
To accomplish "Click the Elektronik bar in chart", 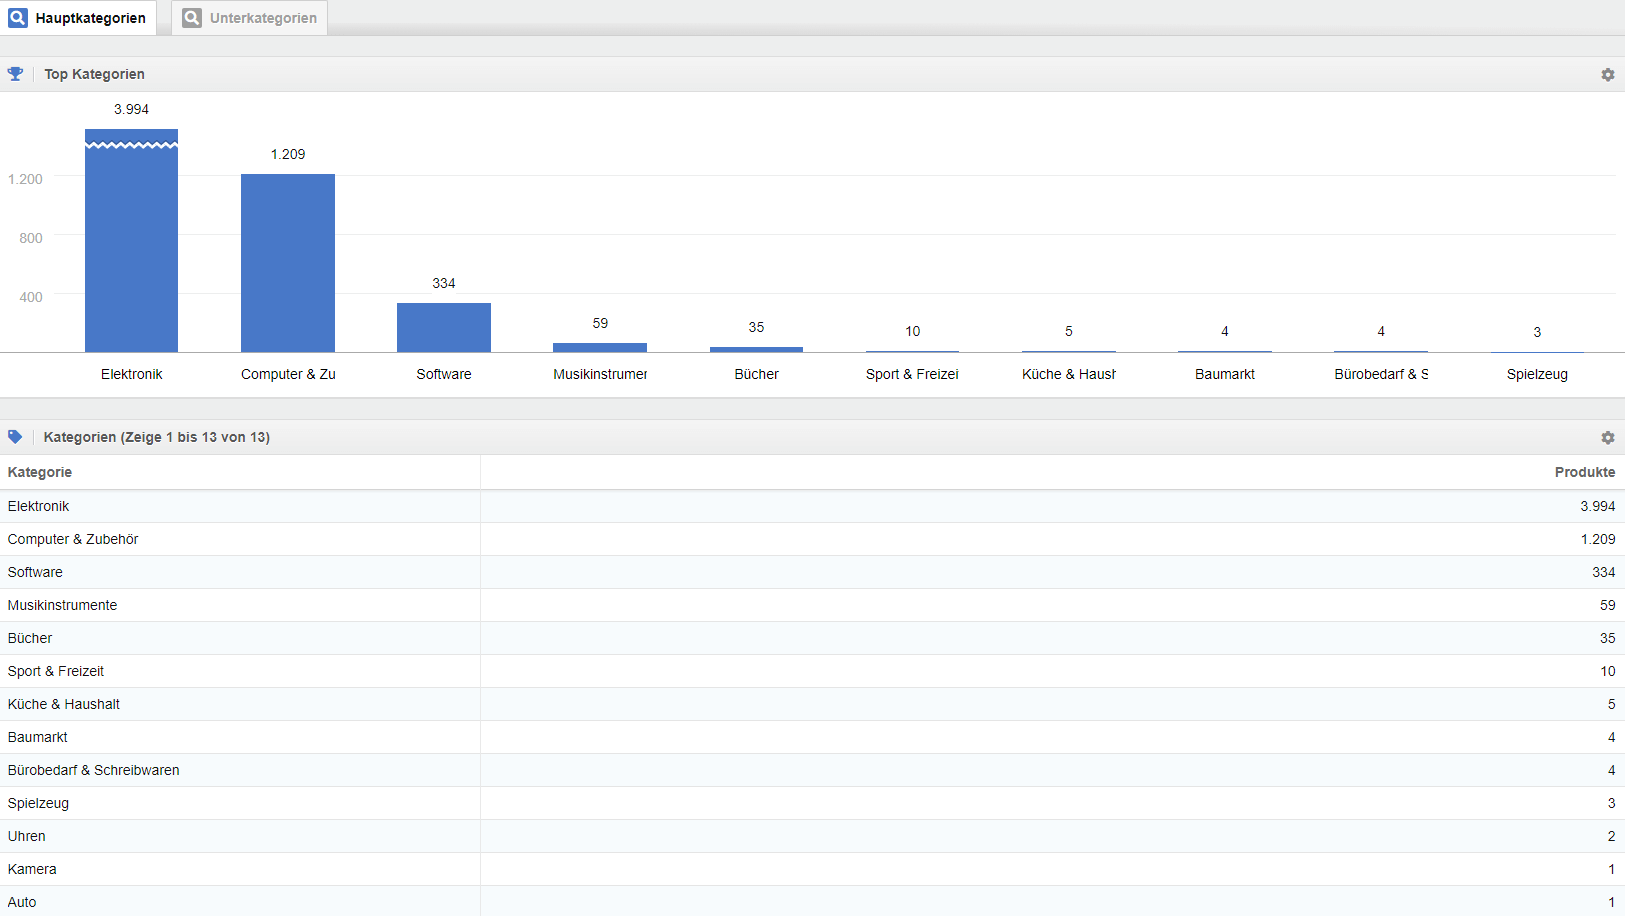I will click(x=131, y=250).
